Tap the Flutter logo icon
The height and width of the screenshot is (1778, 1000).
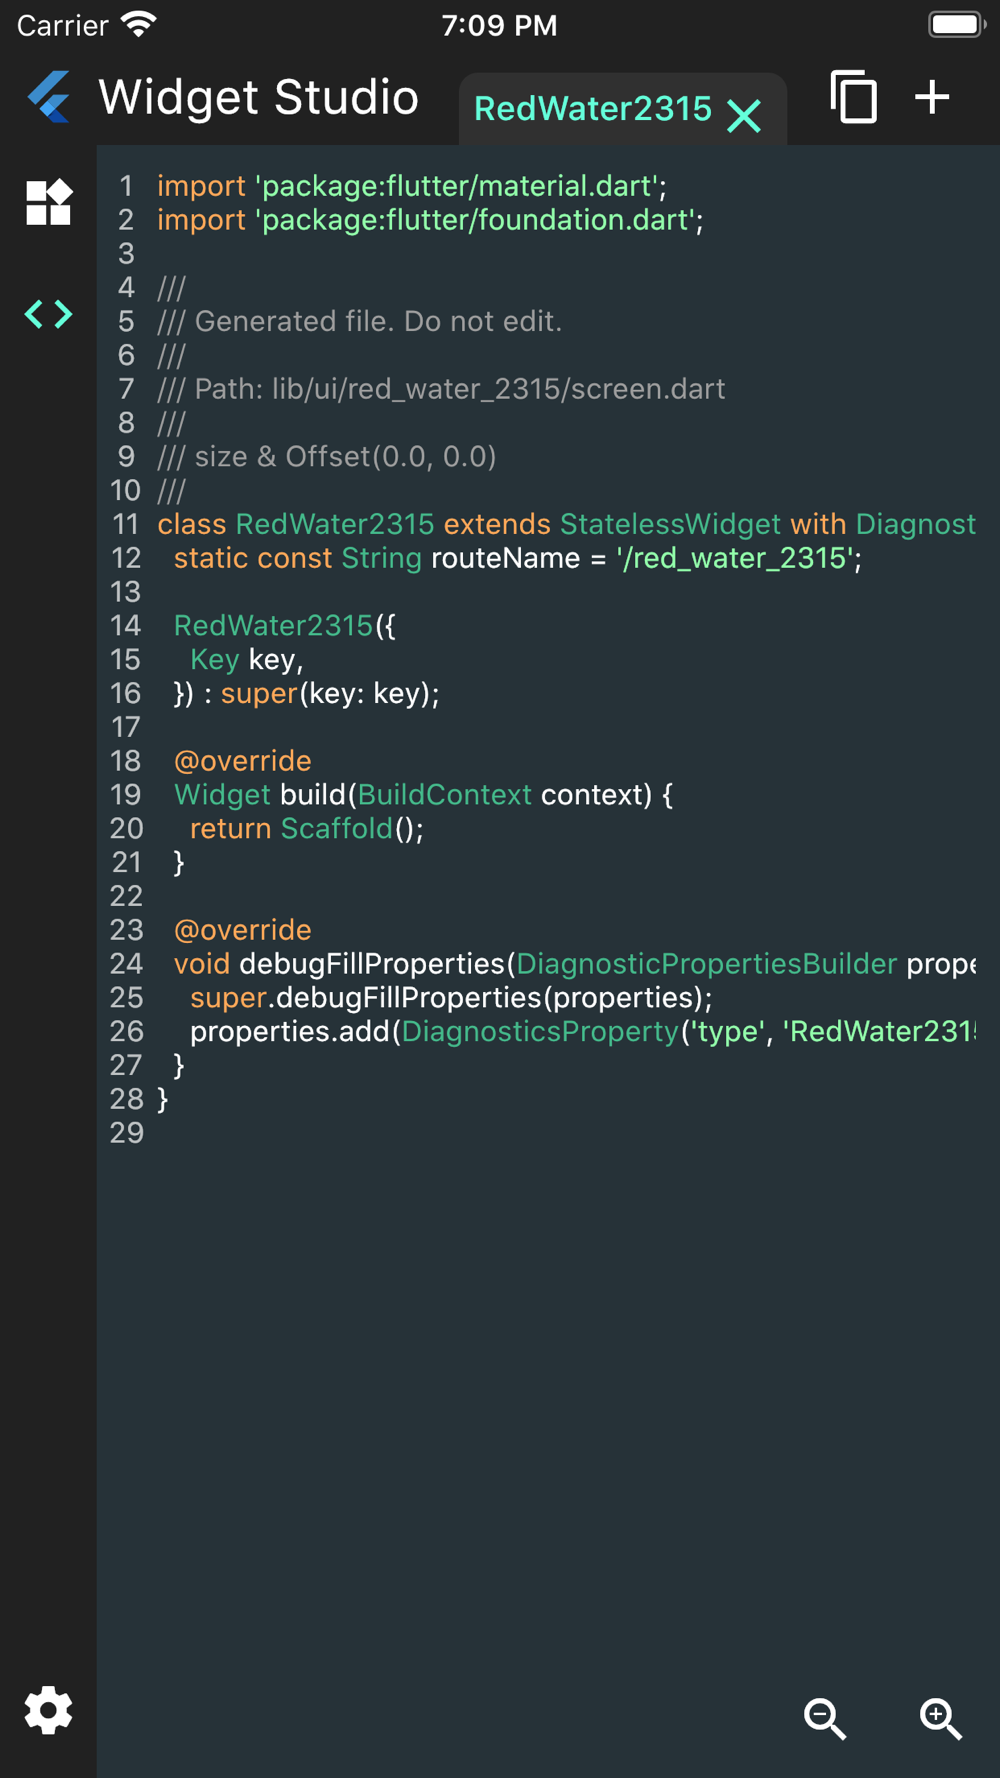49,97
